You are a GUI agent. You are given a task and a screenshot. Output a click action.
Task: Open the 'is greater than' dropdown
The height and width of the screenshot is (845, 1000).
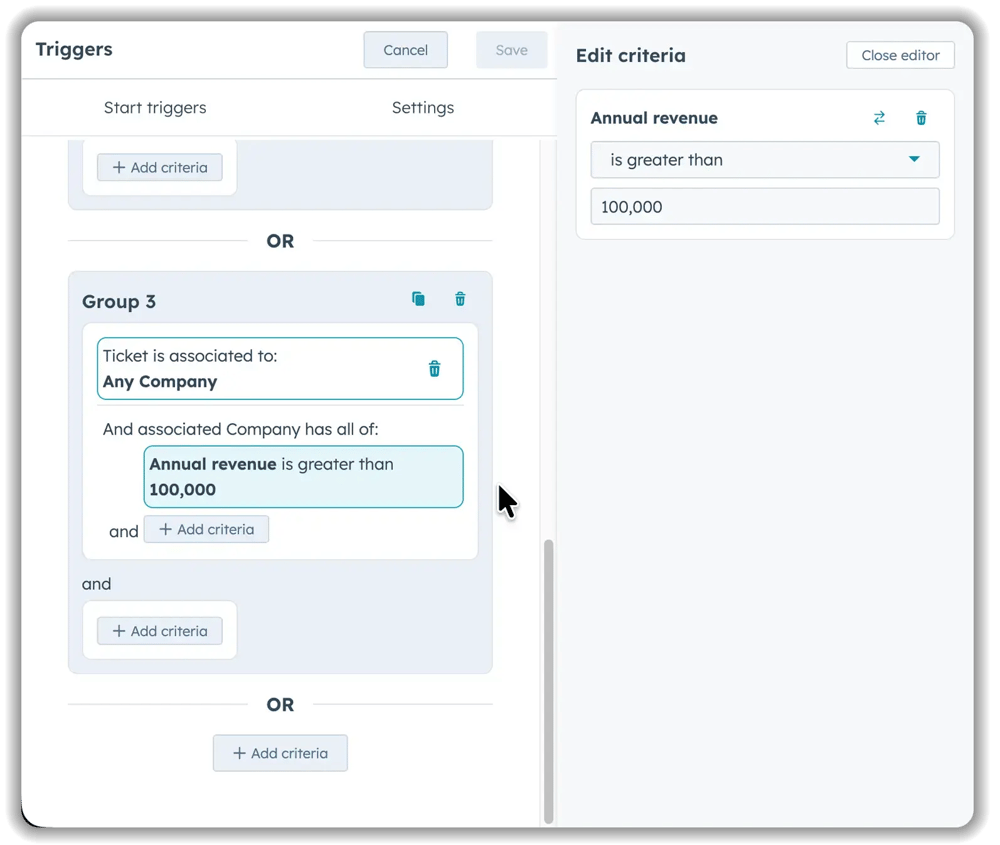click(x=764, y=159)
